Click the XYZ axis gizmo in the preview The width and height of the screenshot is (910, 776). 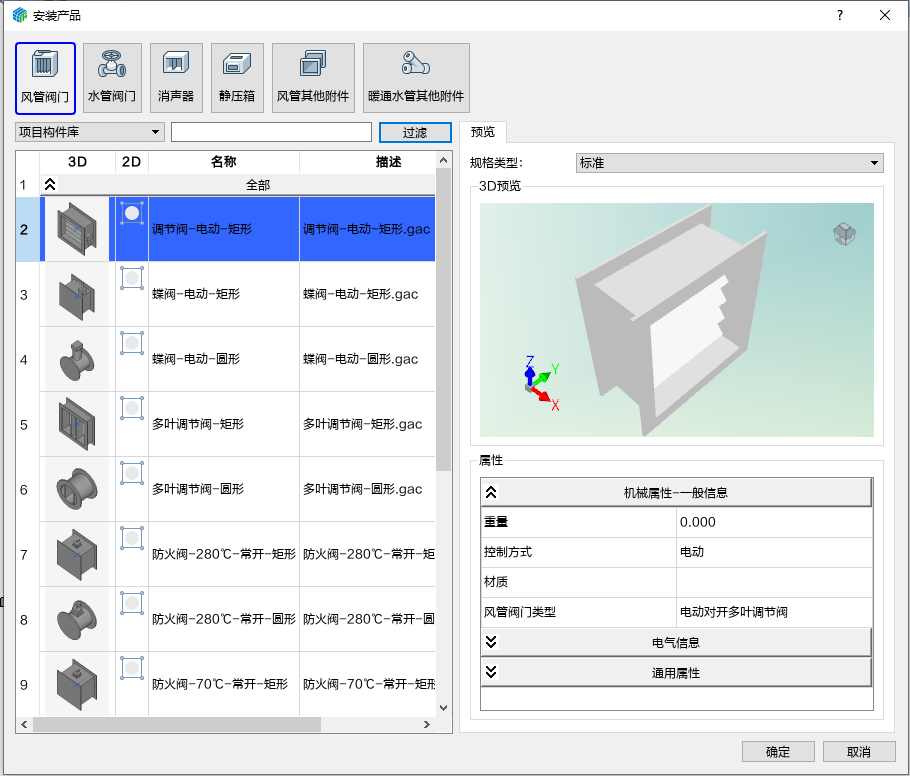[542, 384]
